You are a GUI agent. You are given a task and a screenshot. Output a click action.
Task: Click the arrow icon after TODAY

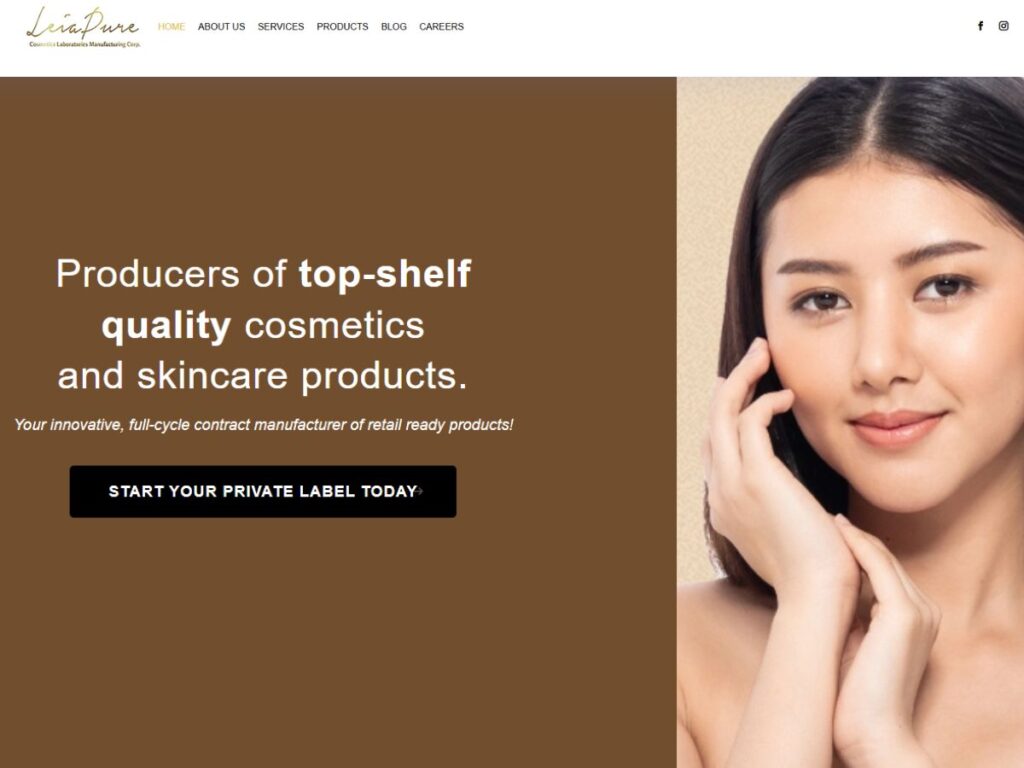click(420, 491)
